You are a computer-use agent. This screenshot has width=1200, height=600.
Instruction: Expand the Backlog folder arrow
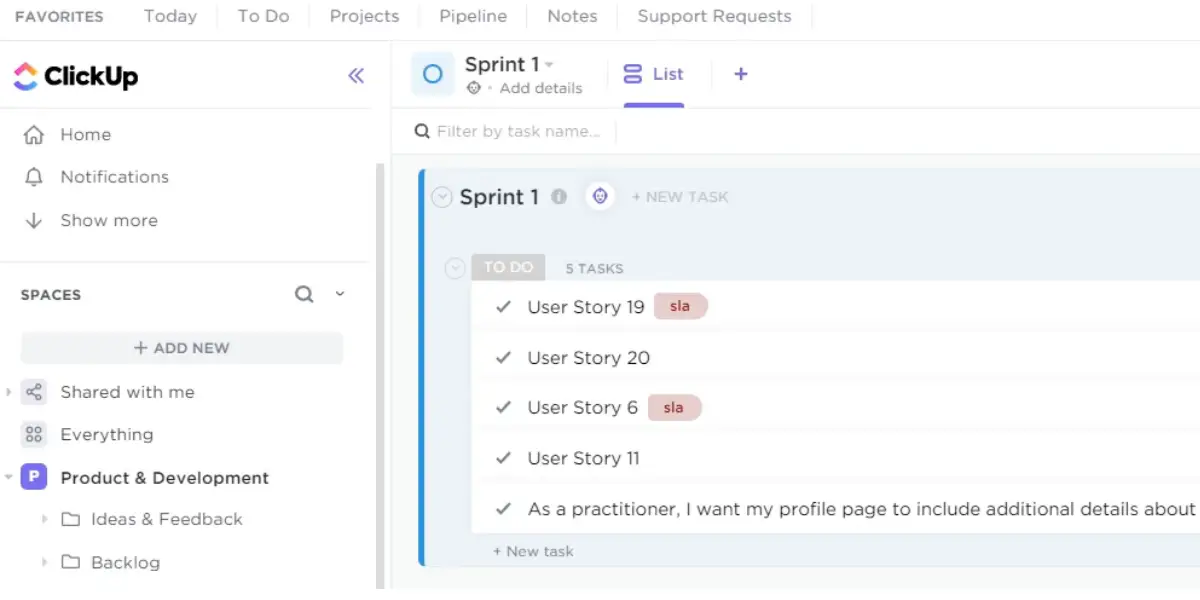point(44,562)
